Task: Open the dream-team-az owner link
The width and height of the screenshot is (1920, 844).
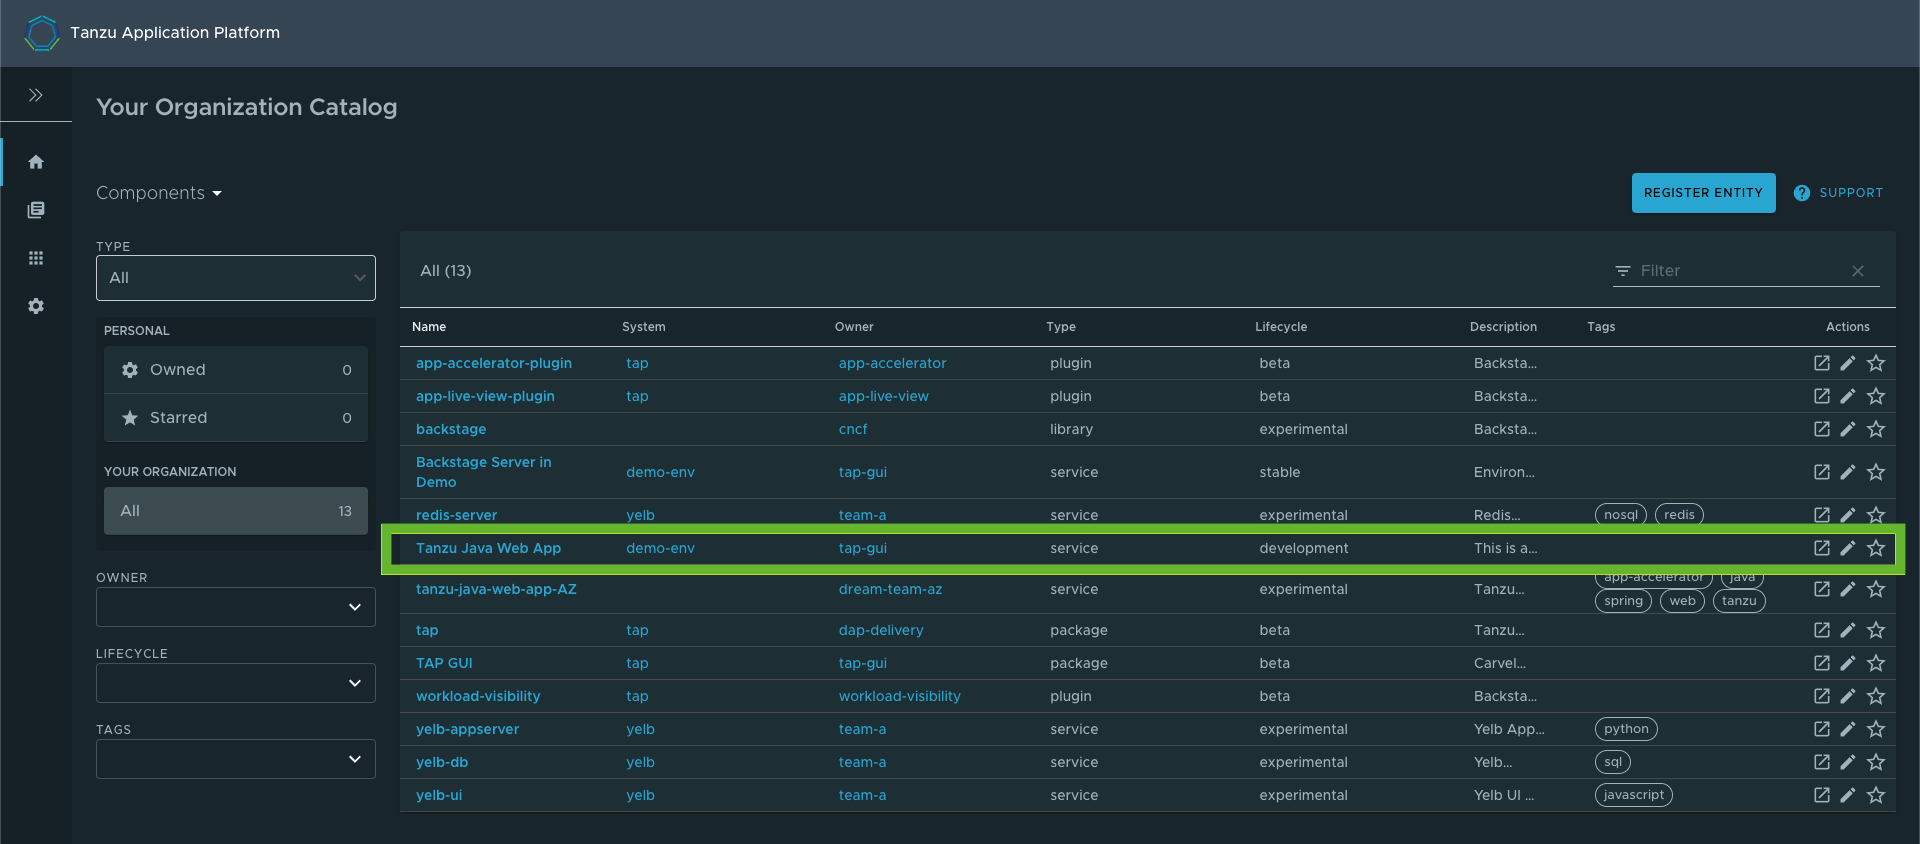Action: pyautogui.click(x=890, y=589)
